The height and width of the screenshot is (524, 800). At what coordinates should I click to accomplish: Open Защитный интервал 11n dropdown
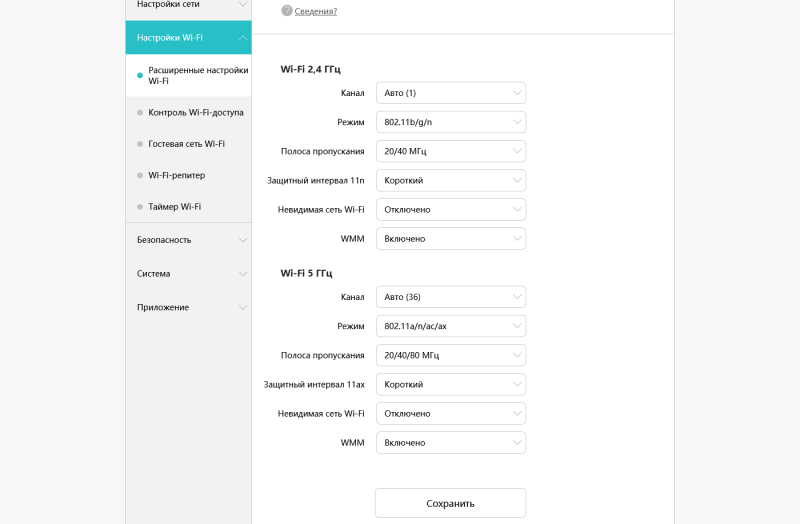click(451, 180)
